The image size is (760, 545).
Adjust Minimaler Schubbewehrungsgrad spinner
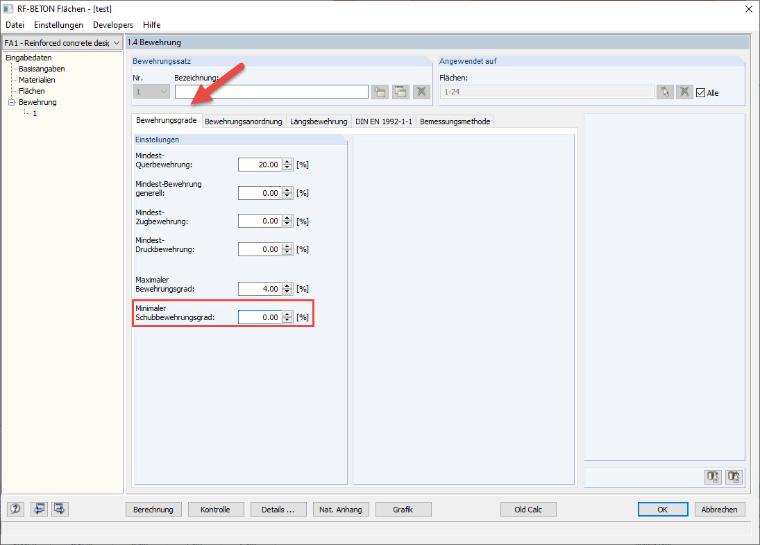tap(287, 317)
